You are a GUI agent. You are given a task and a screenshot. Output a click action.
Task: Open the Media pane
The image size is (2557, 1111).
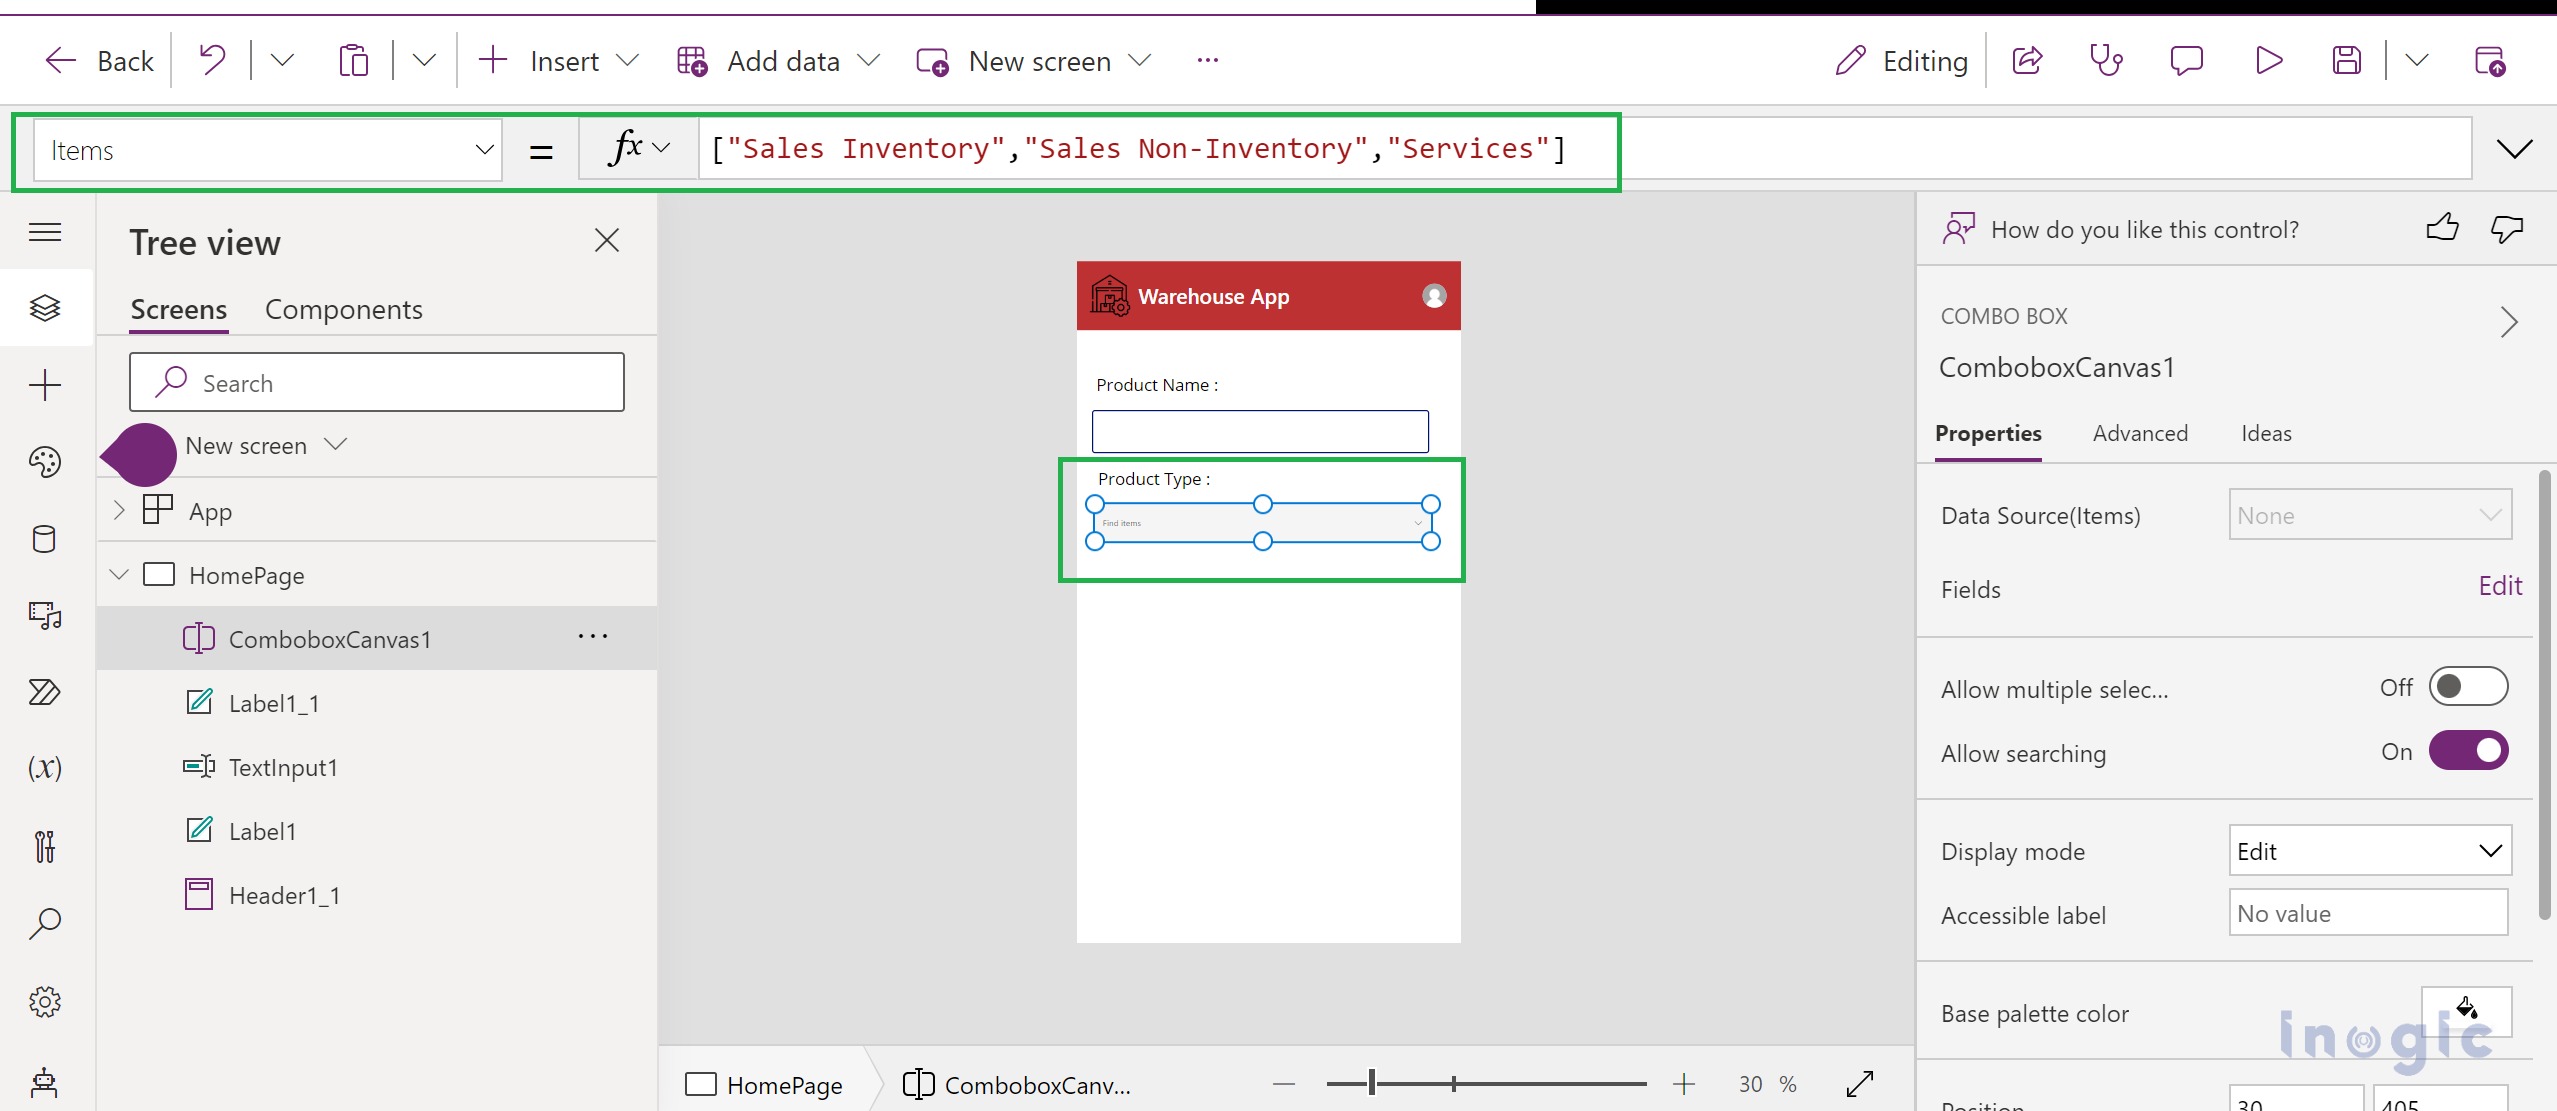coord(45,616)
